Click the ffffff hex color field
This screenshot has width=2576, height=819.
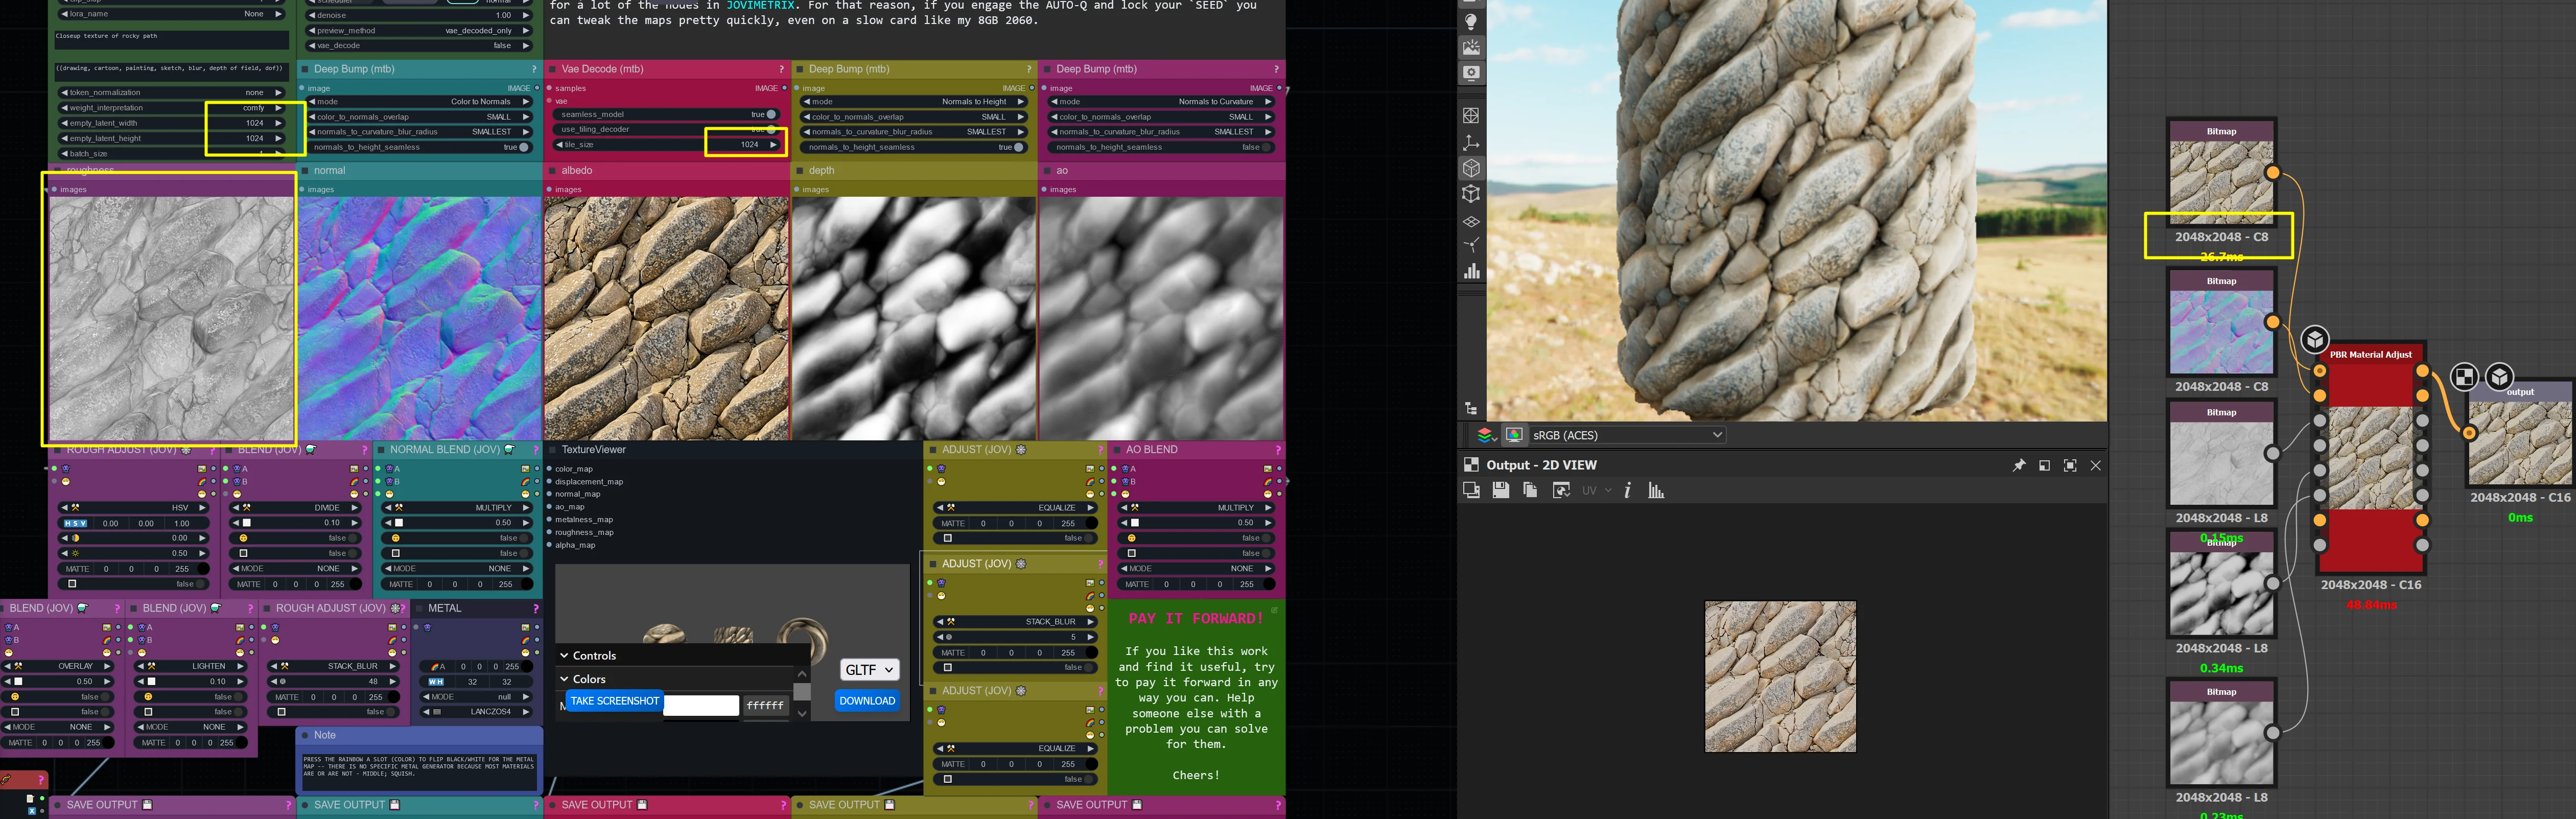pos(765,705)
